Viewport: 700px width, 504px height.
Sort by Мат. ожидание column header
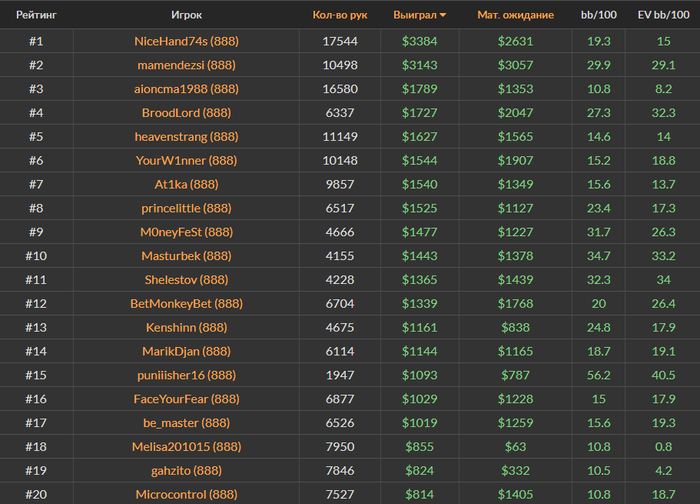(516, 15)
